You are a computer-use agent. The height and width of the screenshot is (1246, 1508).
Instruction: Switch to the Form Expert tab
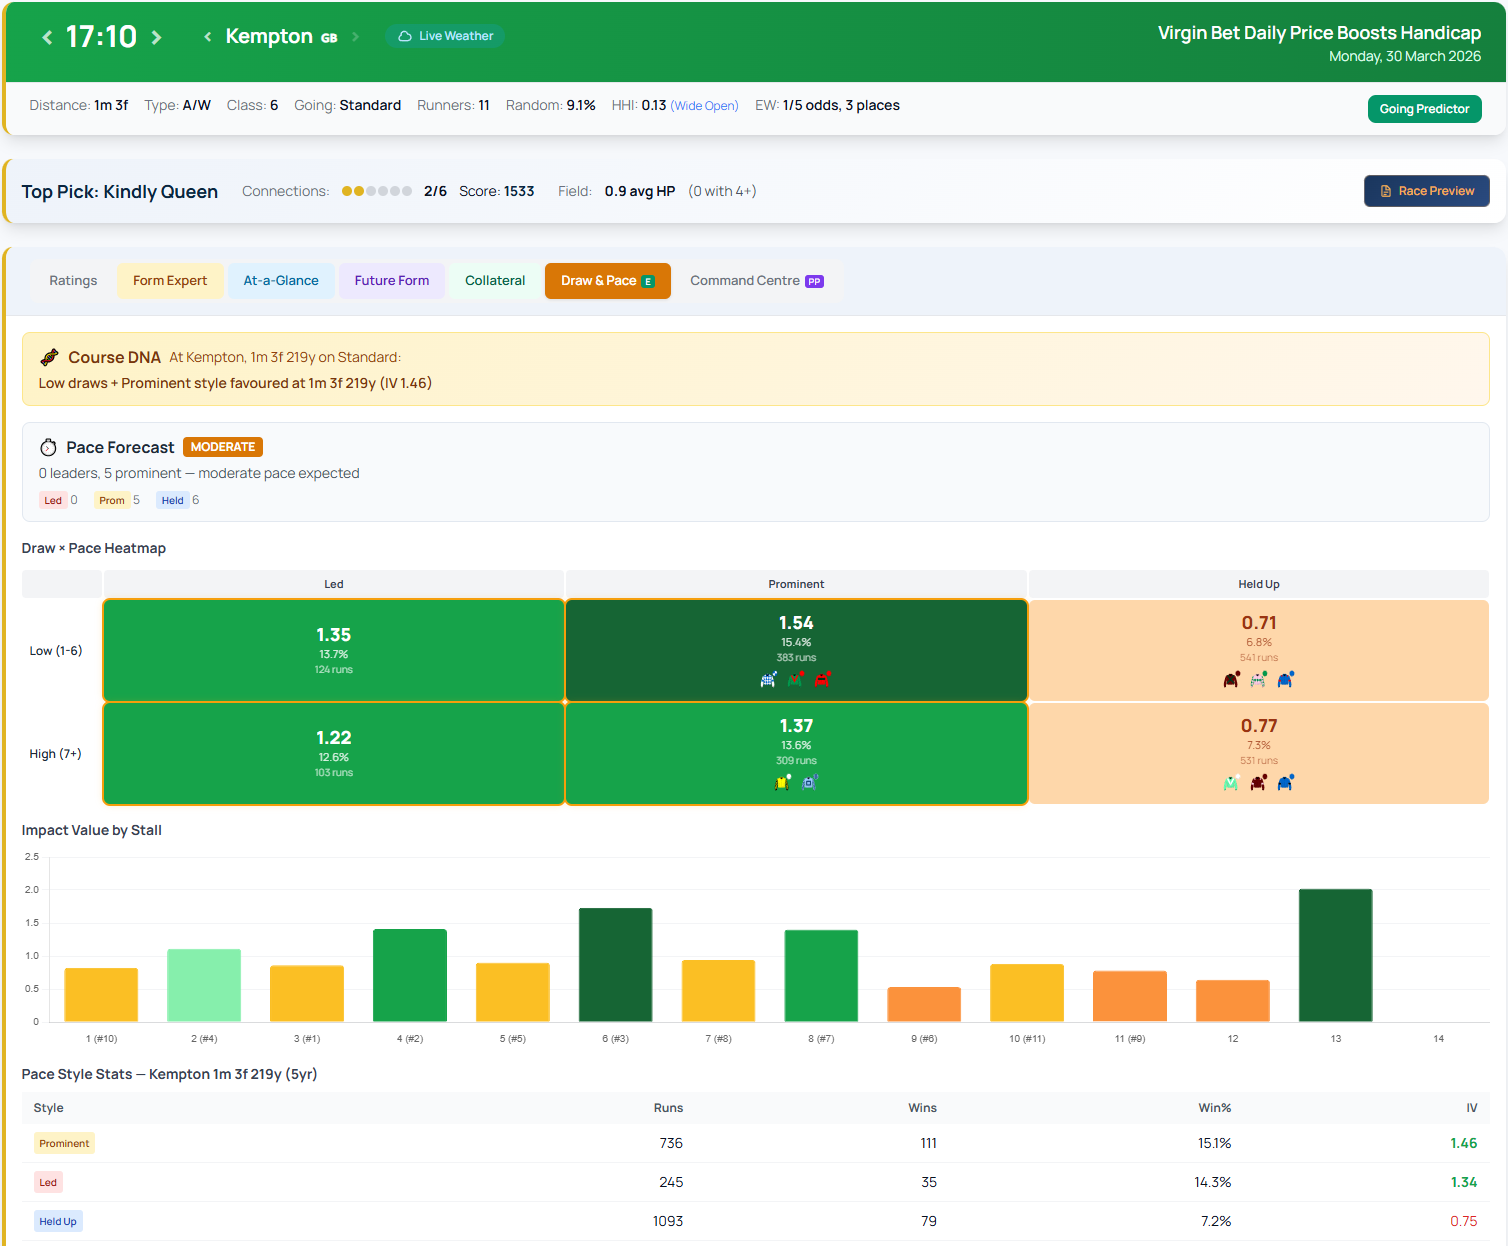[x=170, y=281]
